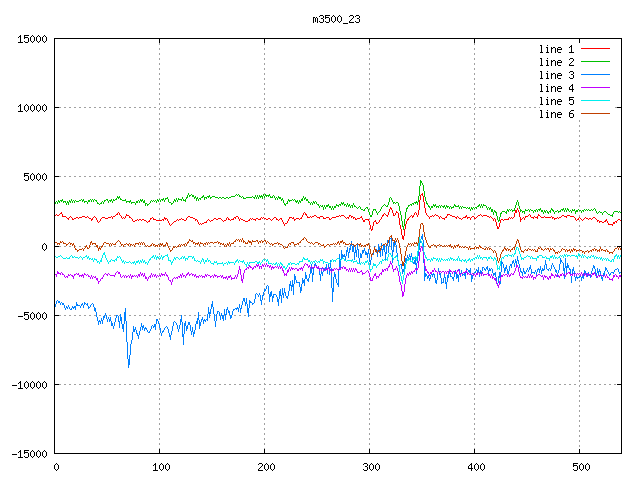Click the green line 2 legend sample
This screenshot has height=480, width=640.
[x=595, y=62]
